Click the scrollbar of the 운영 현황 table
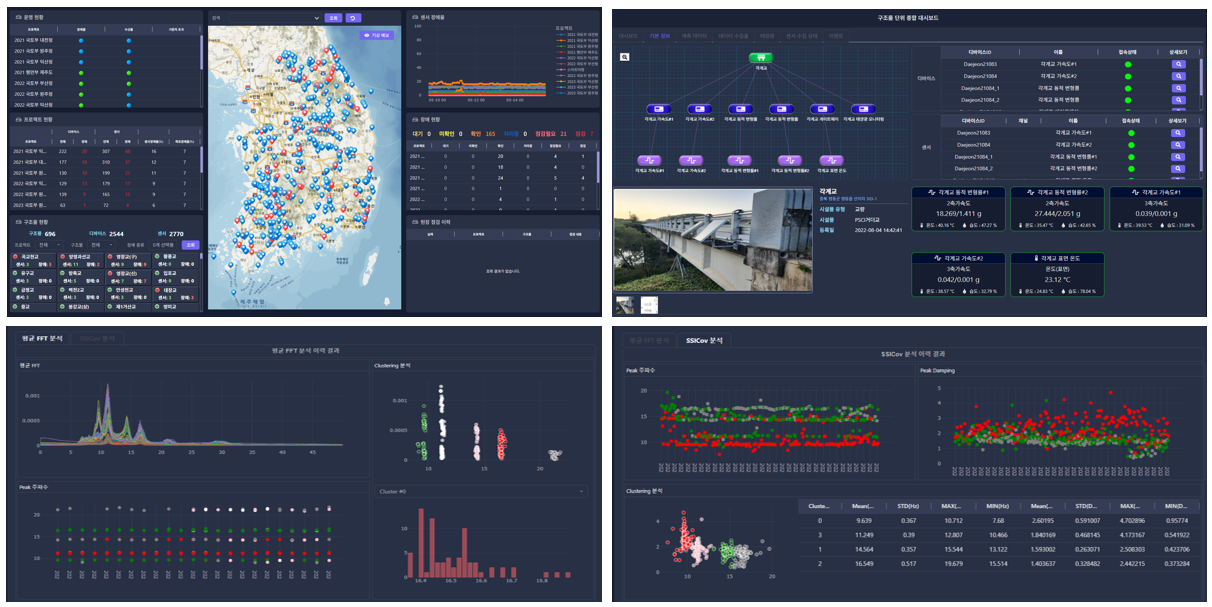 (203, 52)
